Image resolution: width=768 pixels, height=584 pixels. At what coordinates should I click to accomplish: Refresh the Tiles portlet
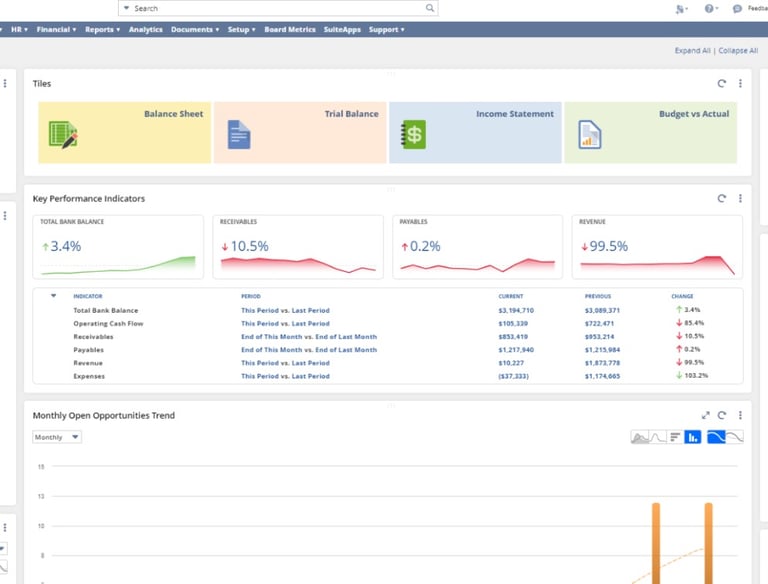tap(721, 83)
